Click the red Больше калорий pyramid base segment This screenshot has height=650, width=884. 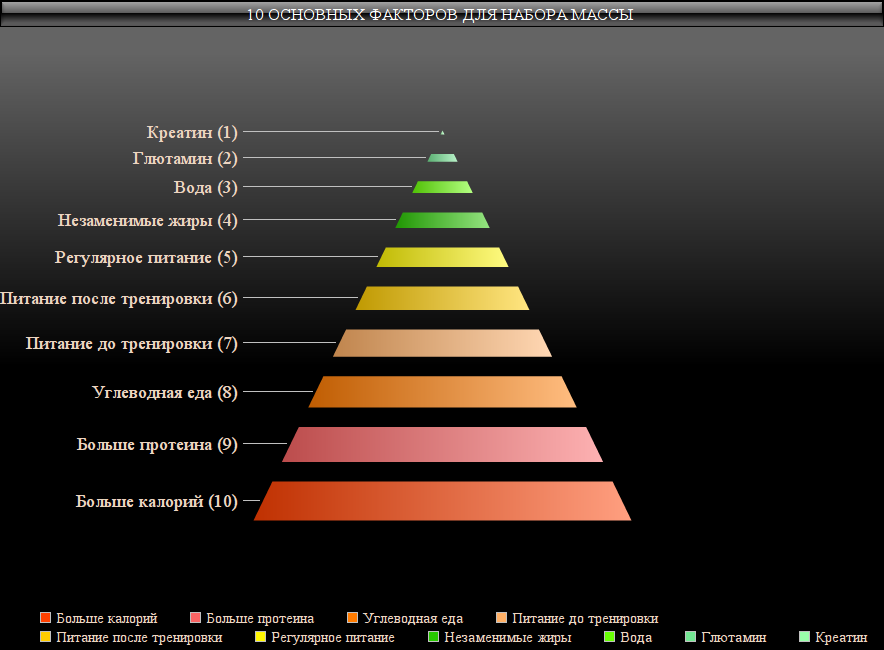(443, 501)
